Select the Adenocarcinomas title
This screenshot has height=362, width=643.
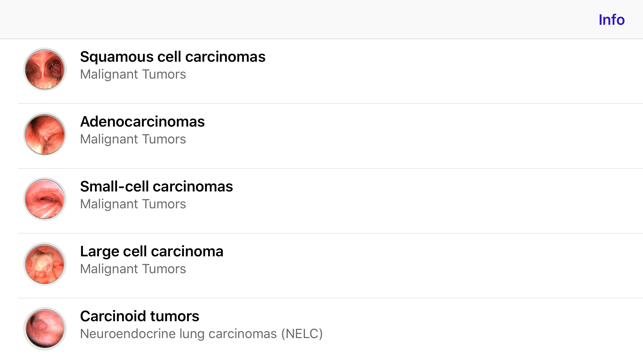tap(142, 121)
